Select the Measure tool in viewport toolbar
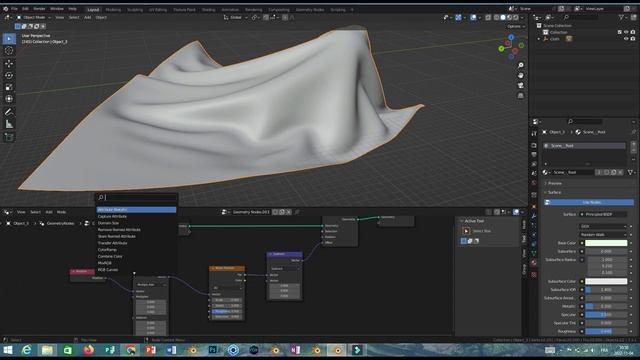This screenshot has width=640, height=360. (x=9, y=124)
